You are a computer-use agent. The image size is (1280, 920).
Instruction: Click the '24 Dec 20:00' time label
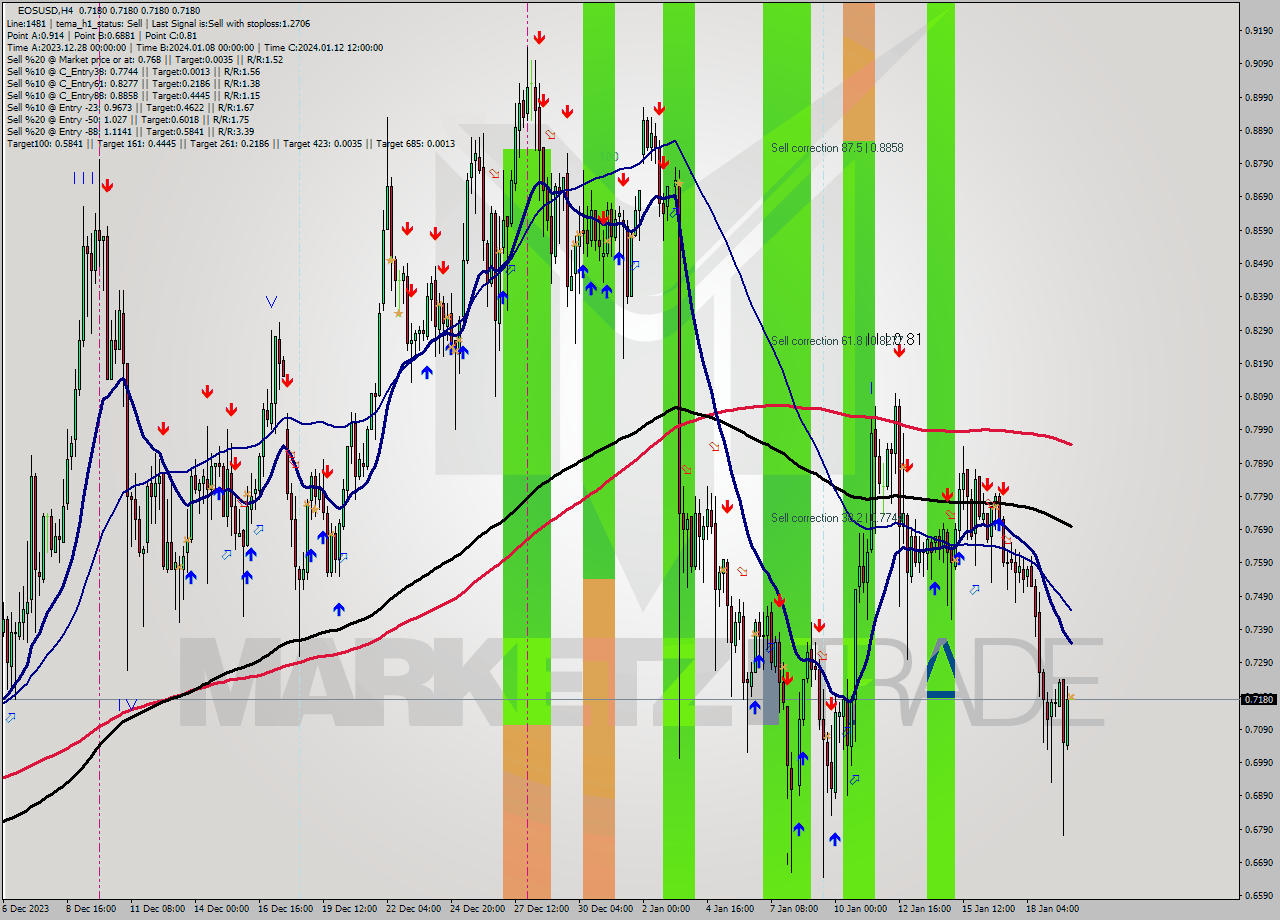coord(476,909)
